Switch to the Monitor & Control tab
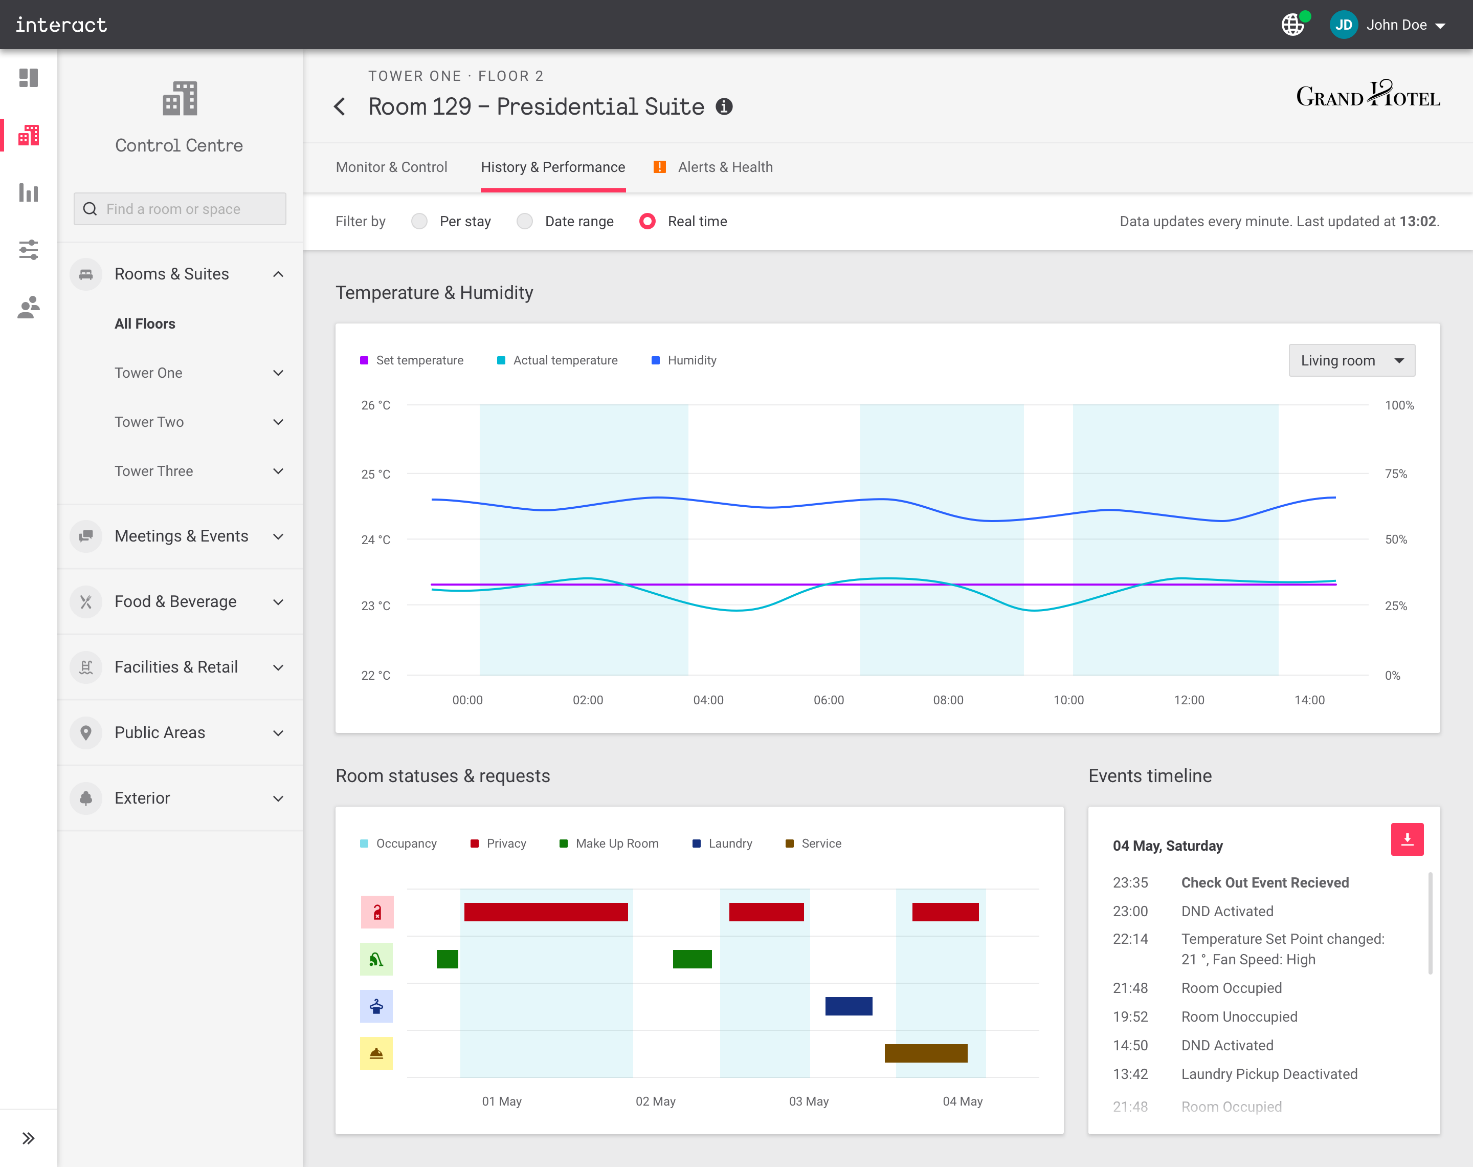Viewport: 1473px width, 1167px height. pyautogui.click(x=391, y=167)
